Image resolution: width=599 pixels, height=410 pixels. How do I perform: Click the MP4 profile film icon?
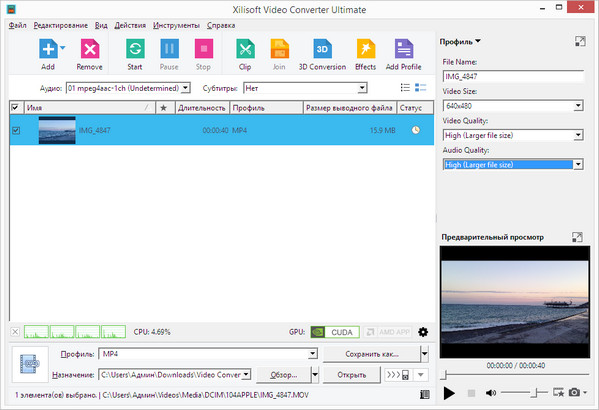point(30,364)
